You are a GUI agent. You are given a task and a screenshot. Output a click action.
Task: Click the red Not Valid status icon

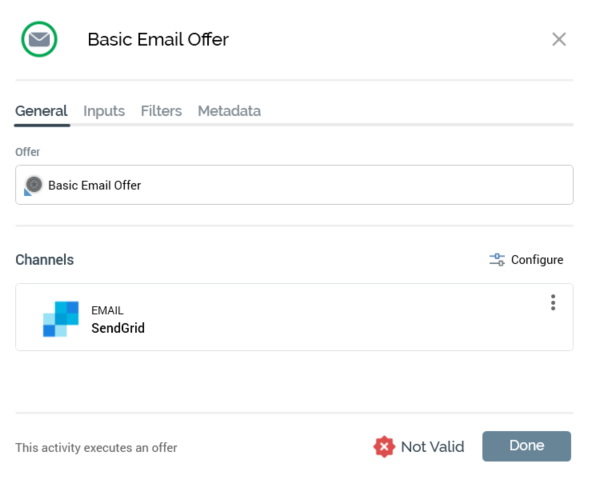point(384,447)
